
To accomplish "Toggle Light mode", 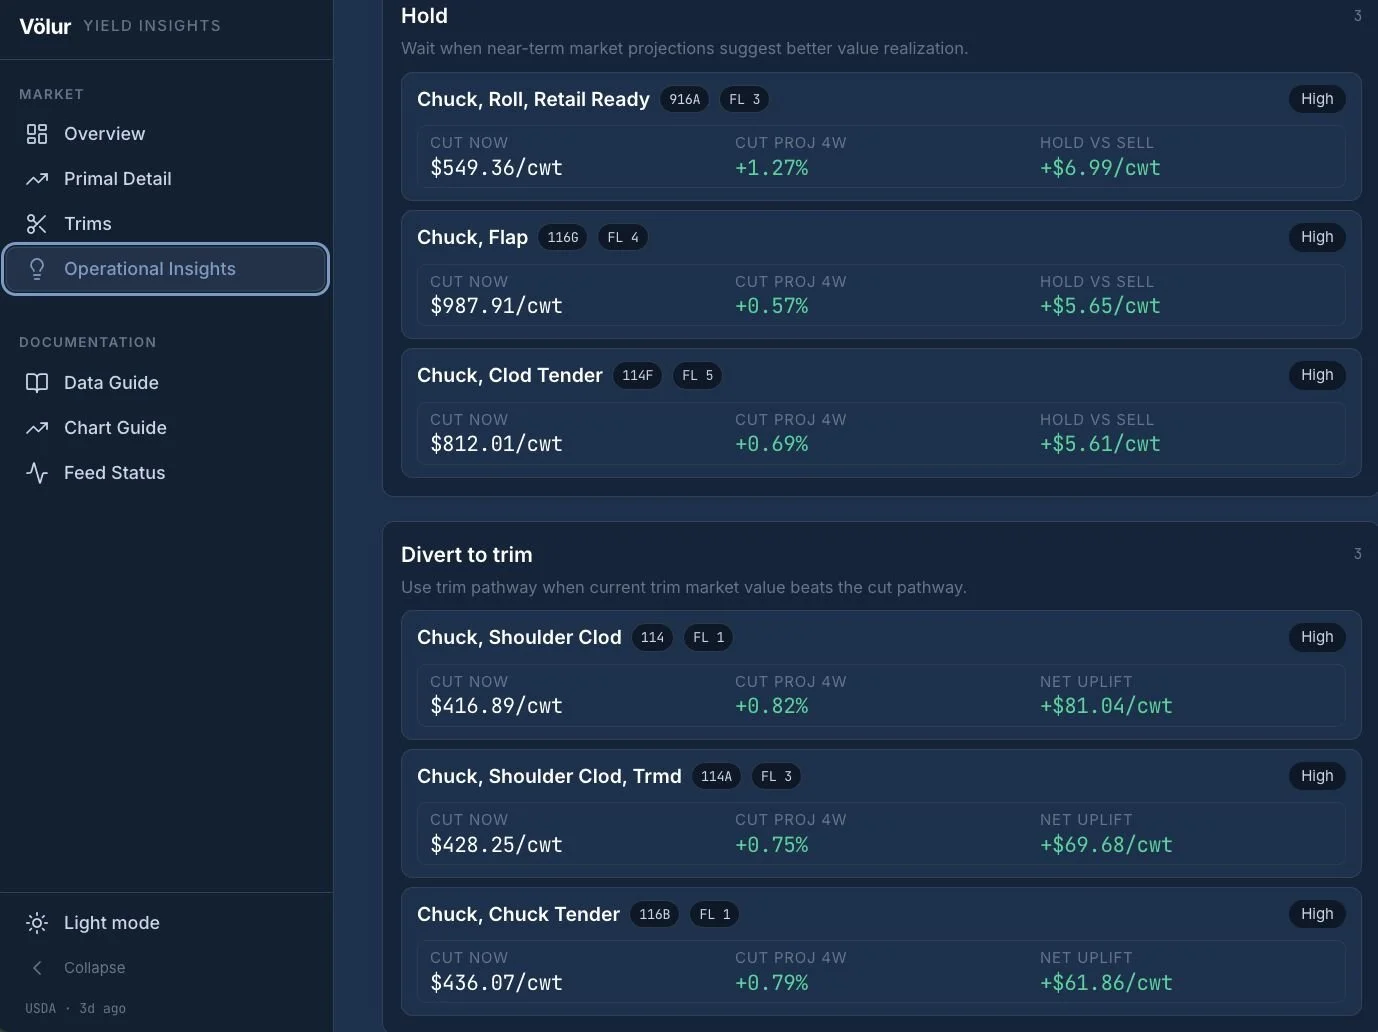I will pyautogui.click(x=166, y=923).
